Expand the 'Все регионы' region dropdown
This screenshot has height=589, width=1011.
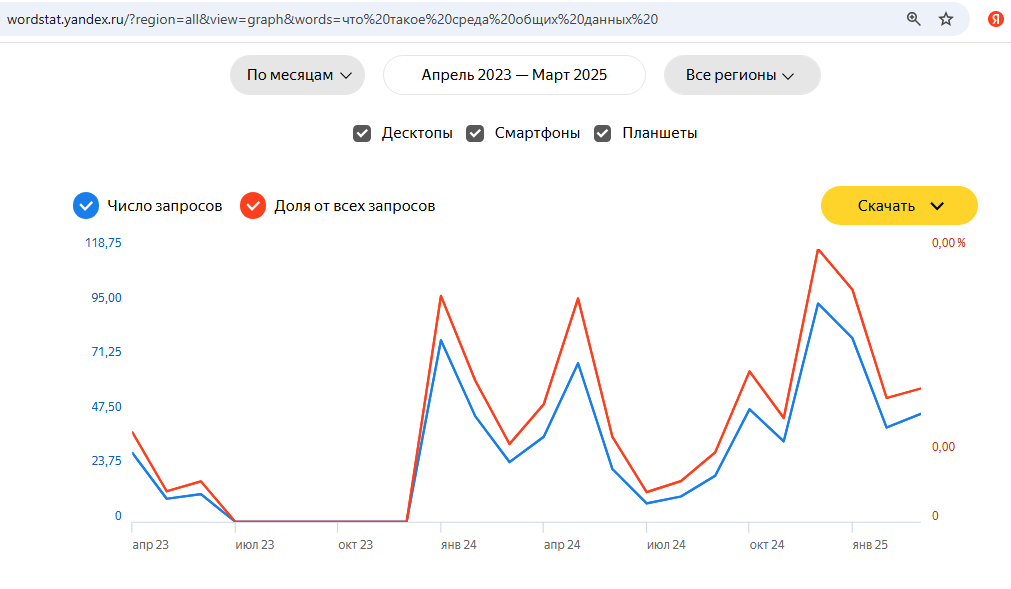point(741,75)
